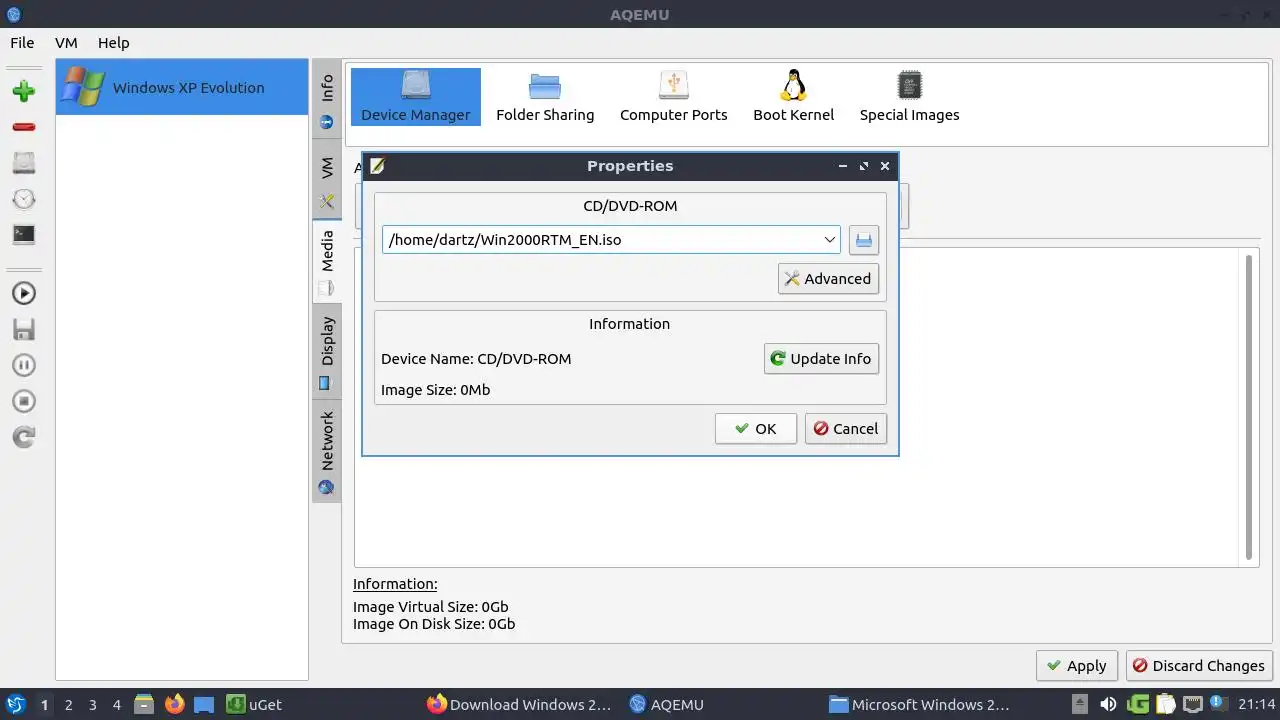Screen dimensions: 1280x720
Task: Click the uGet green tray icon
Action: (1138, 705)
